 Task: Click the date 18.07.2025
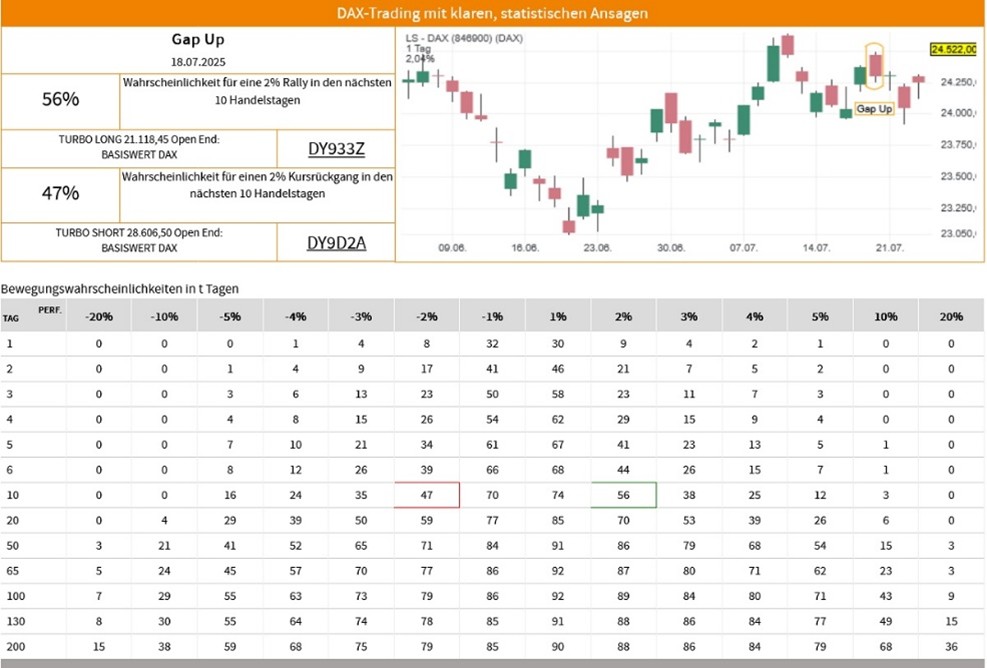[198, 62]
